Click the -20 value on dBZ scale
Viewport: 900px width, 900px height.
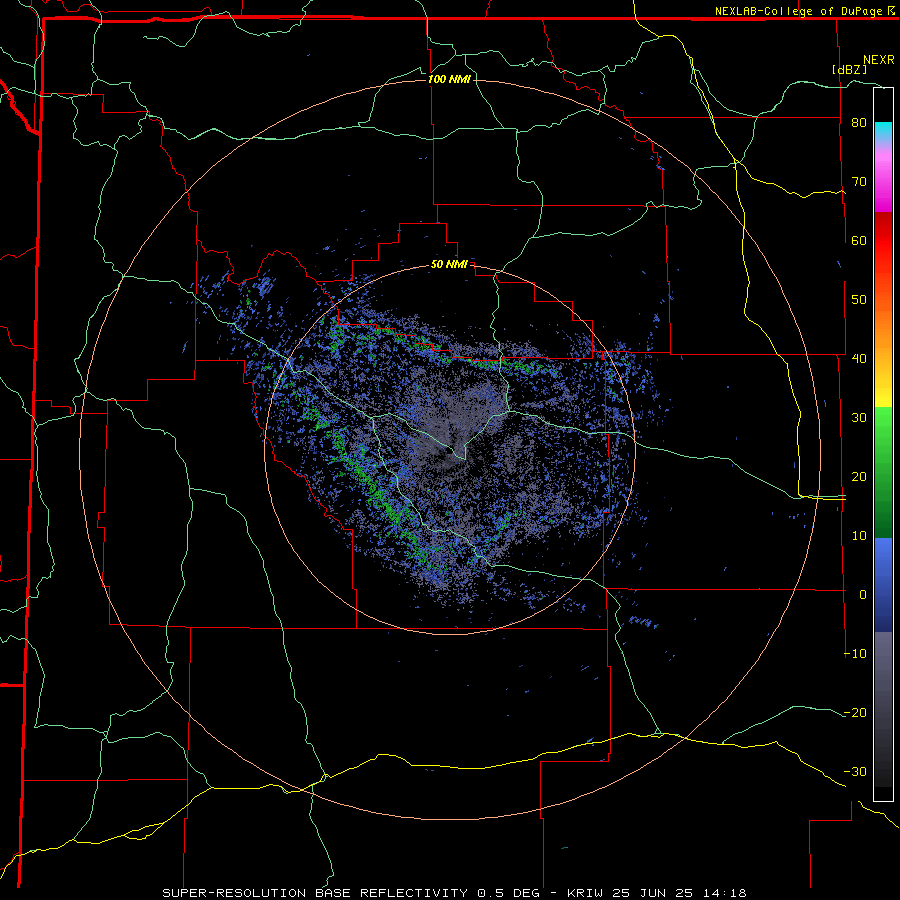pyautogui.click(x=855, y=713)
